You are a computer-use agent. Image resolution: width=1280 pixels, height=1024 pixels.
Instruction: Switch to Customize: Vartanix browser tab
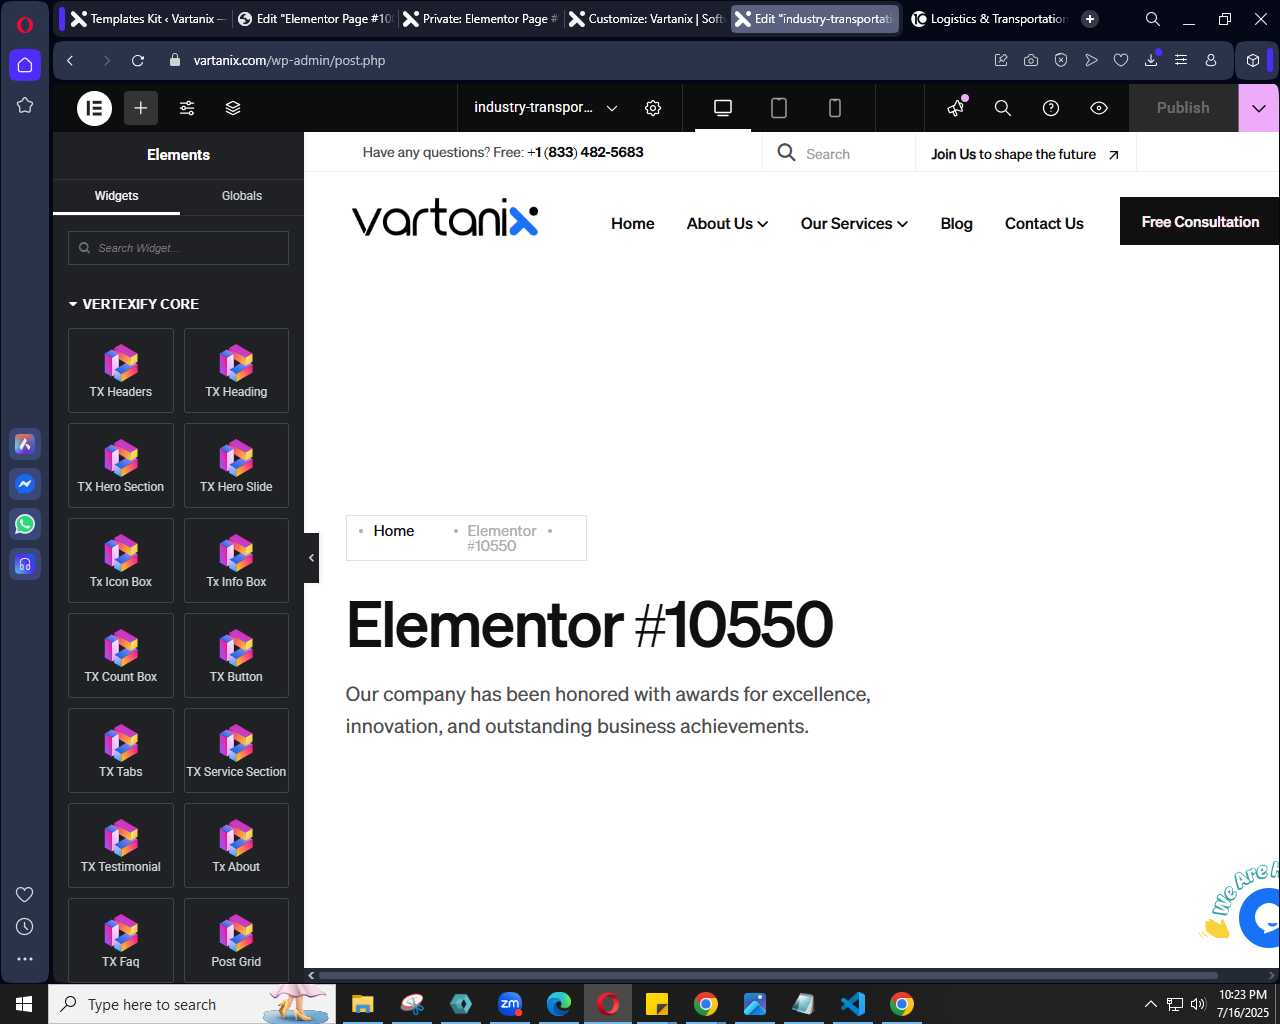[x=647, y=19]
